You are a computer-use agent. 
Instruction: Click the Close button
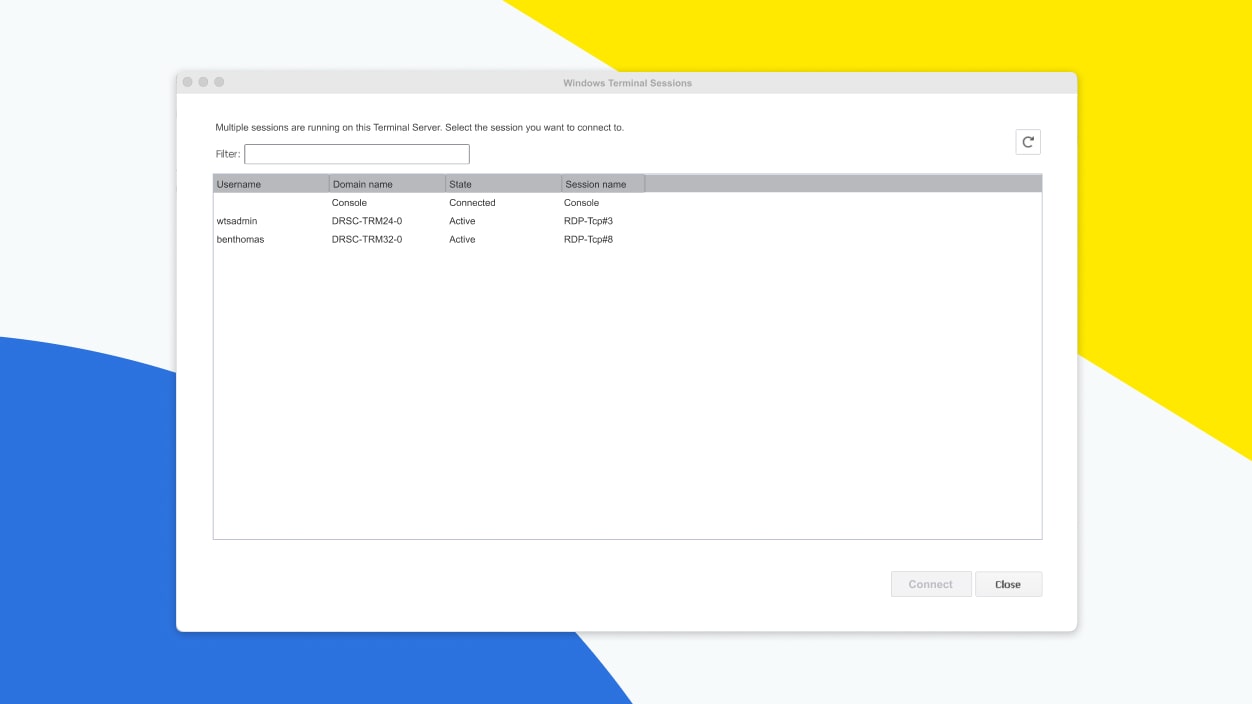coord(1008,584)
